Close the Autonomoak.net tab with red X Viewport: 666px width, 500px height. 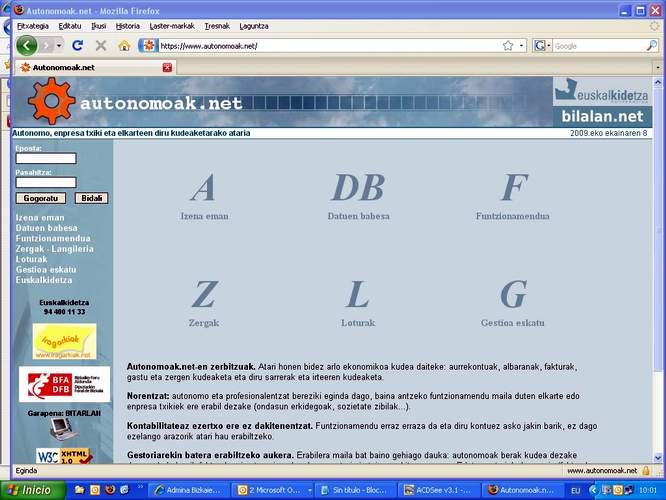[167, 67]
